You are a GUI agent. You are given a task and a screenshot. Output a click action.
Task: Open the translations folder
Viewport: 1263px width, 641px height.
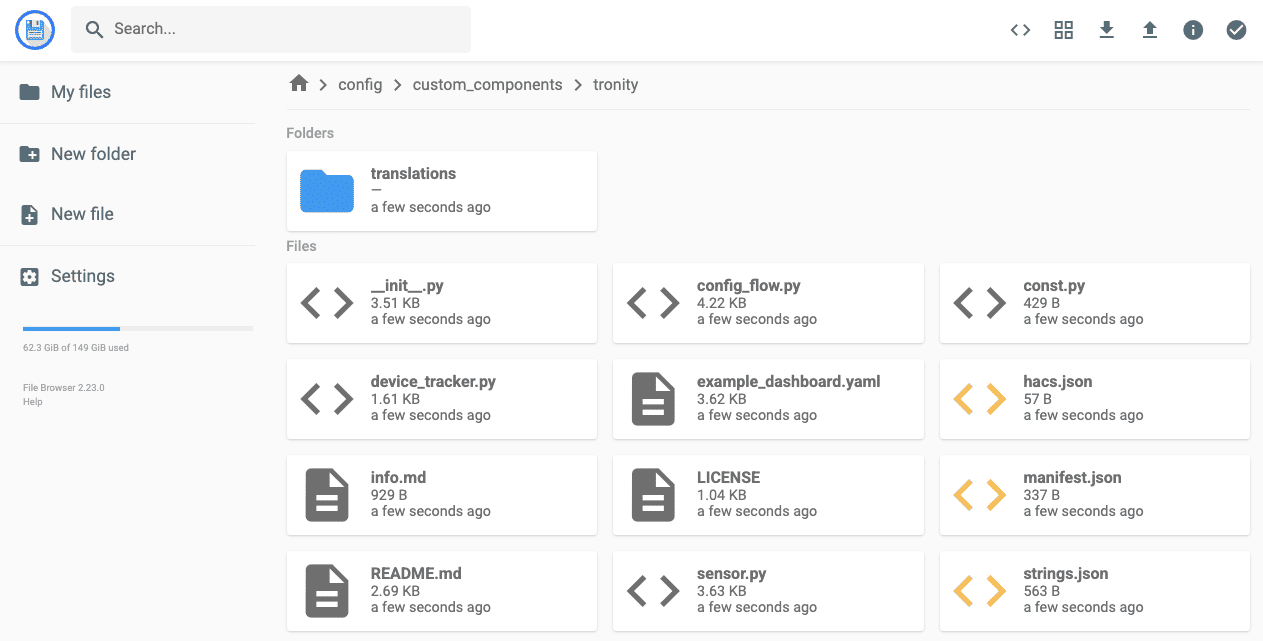[441, 191]
